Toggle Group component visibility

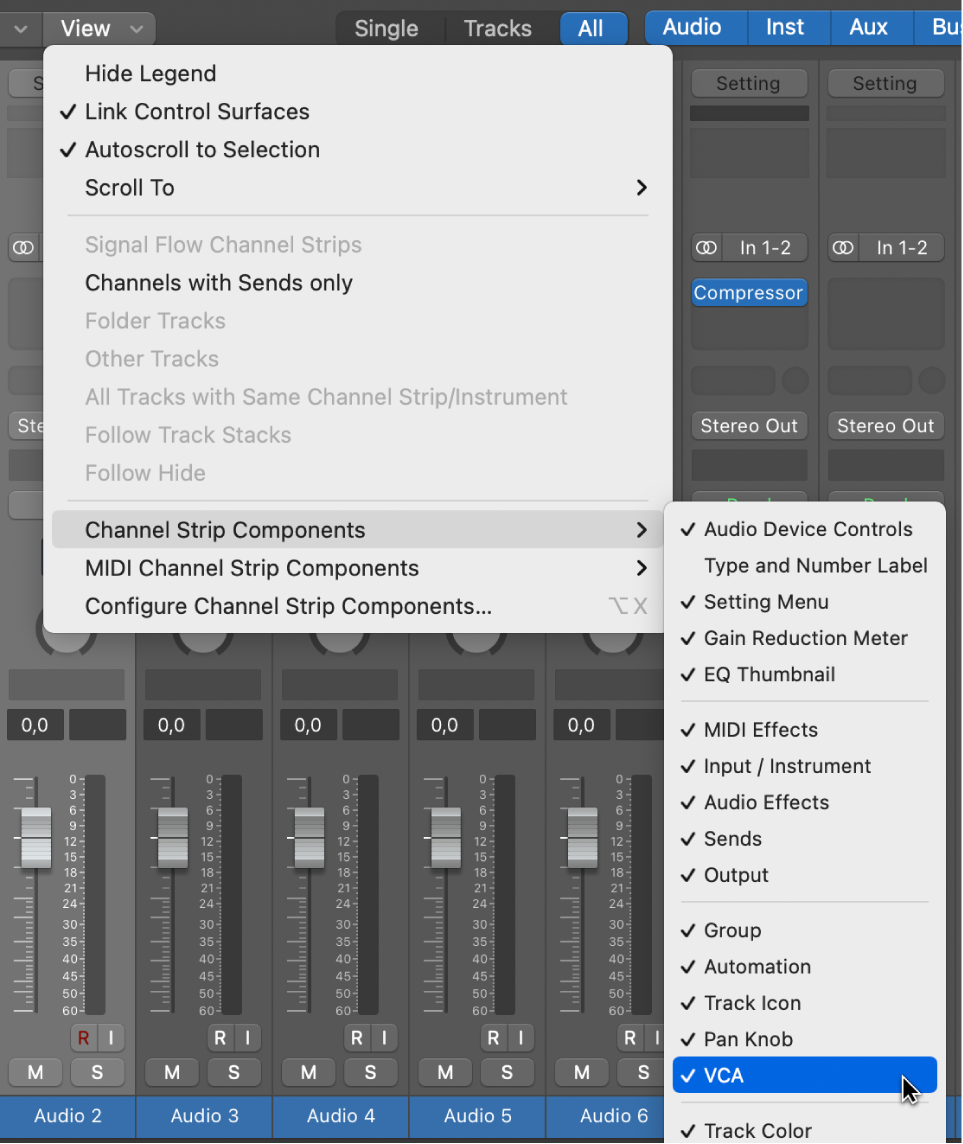click(x=805, y=931)
